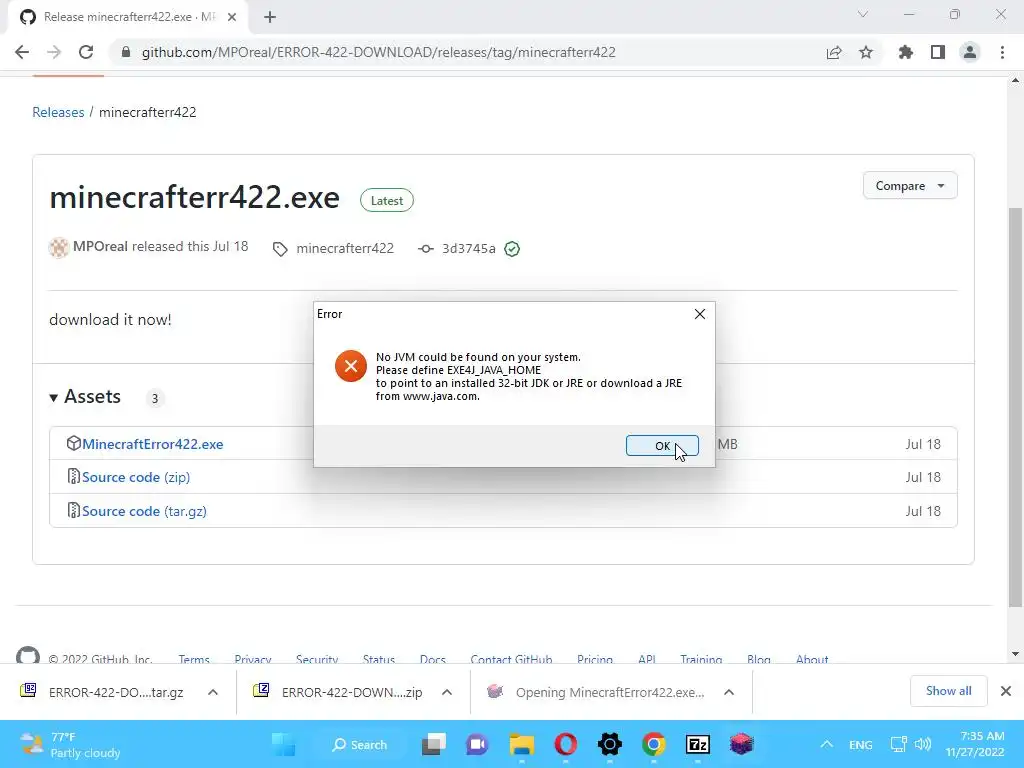The height and width of the screenshot is (768, 1024).
Task: Expand options for MinecraftError422.exe download
Action: point(729,692)
